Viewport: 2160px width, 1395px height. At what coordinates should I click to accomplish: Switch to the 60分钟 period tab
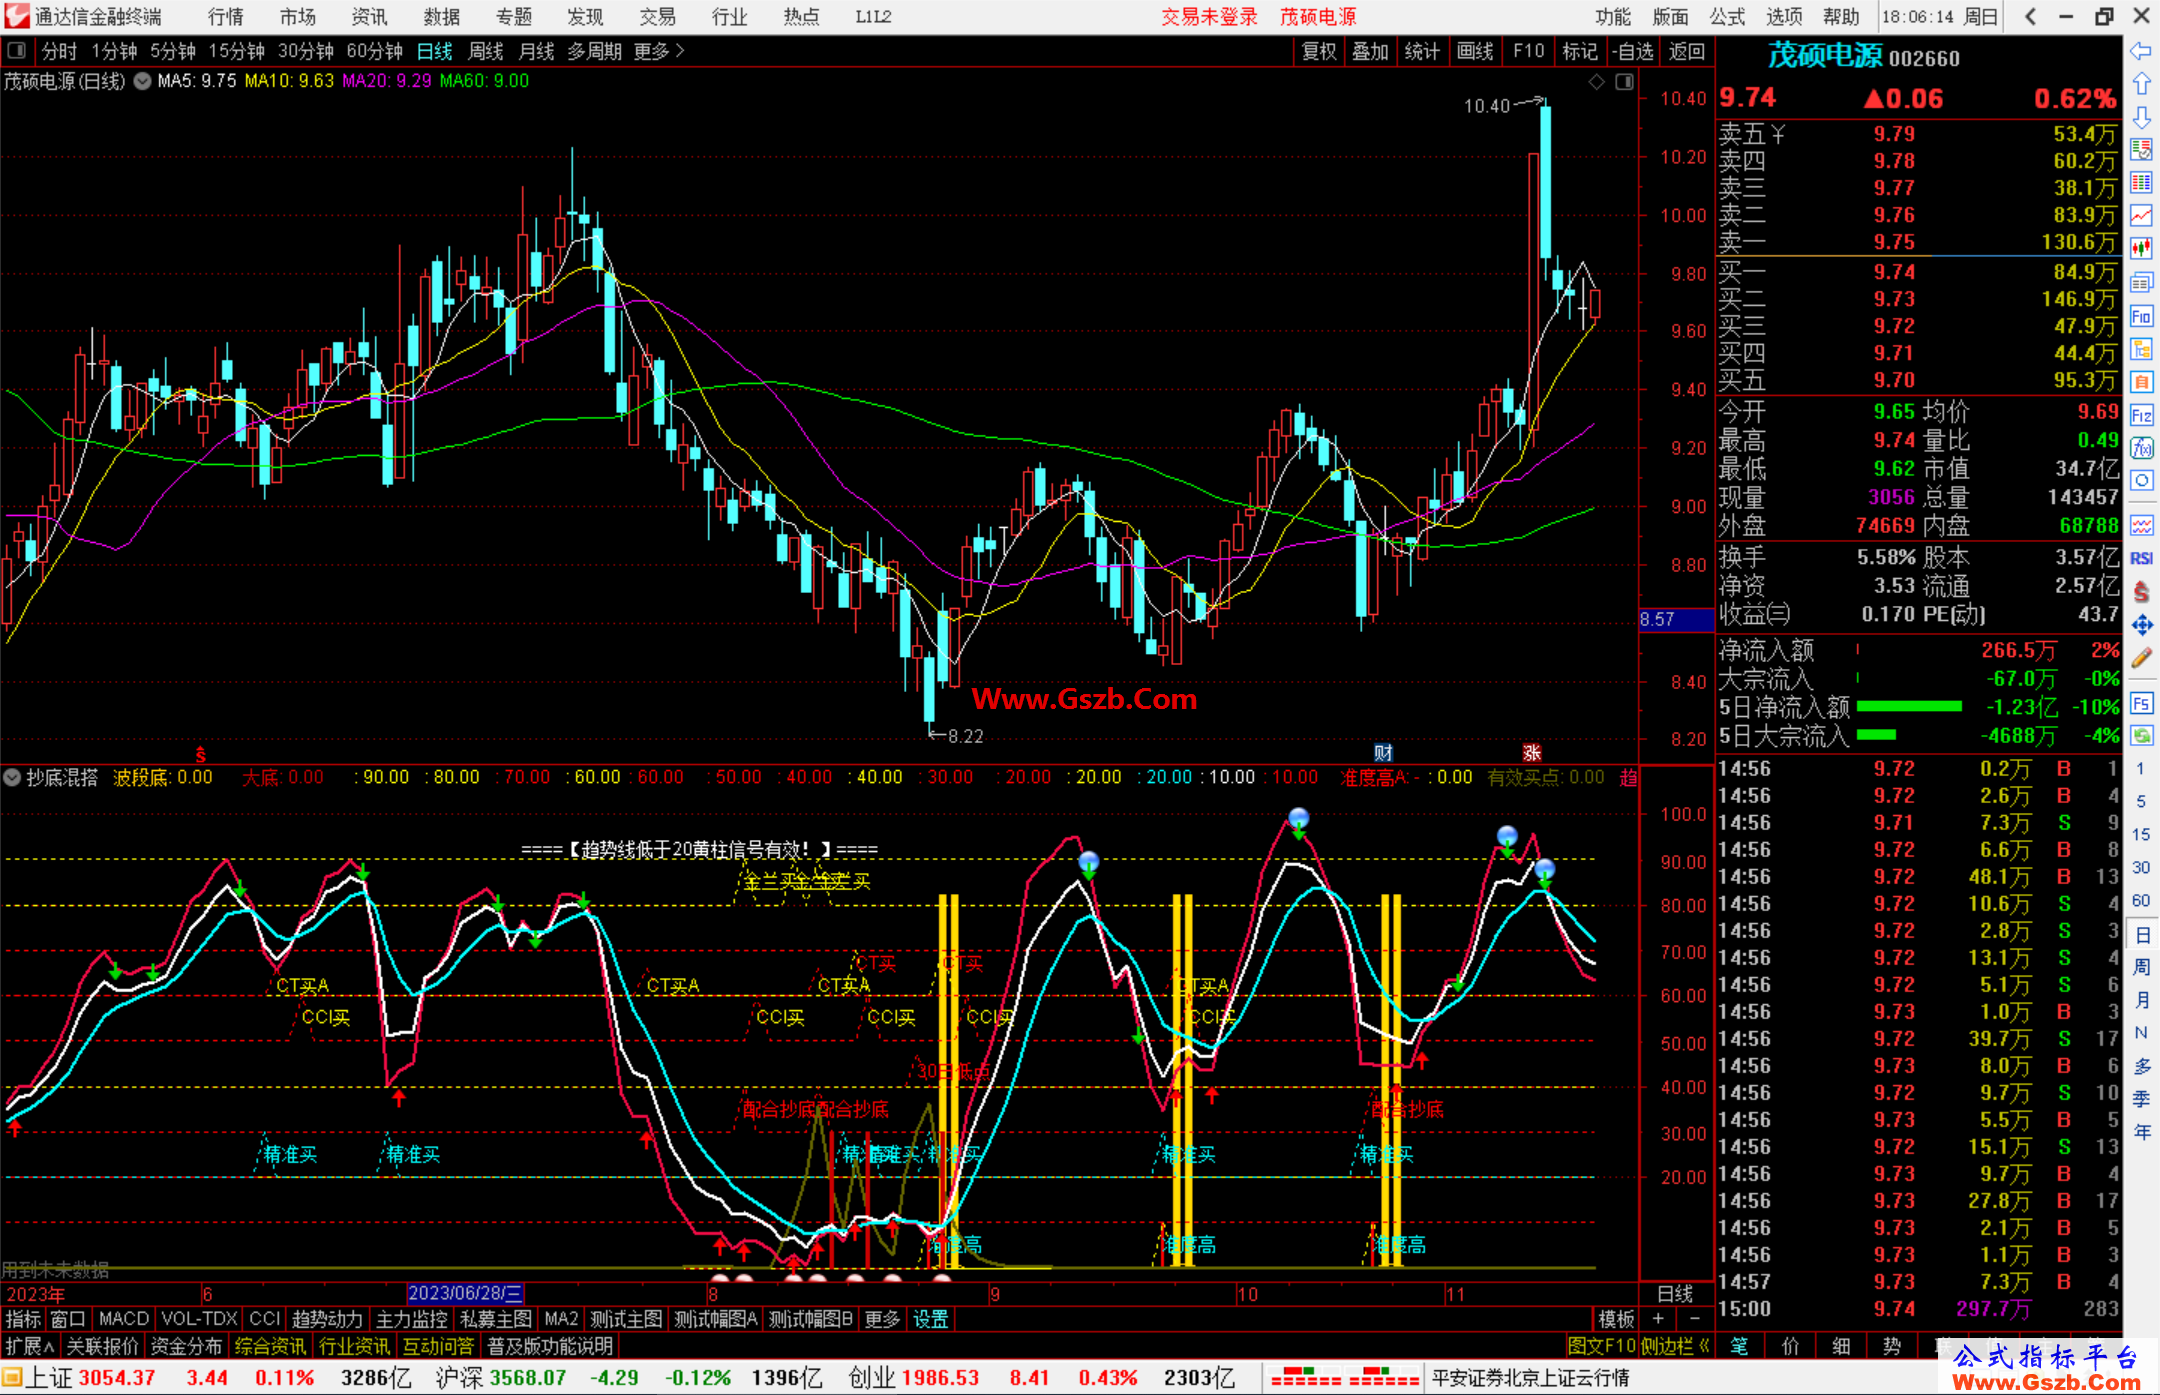pyautogui.click(x=374, y=51)
